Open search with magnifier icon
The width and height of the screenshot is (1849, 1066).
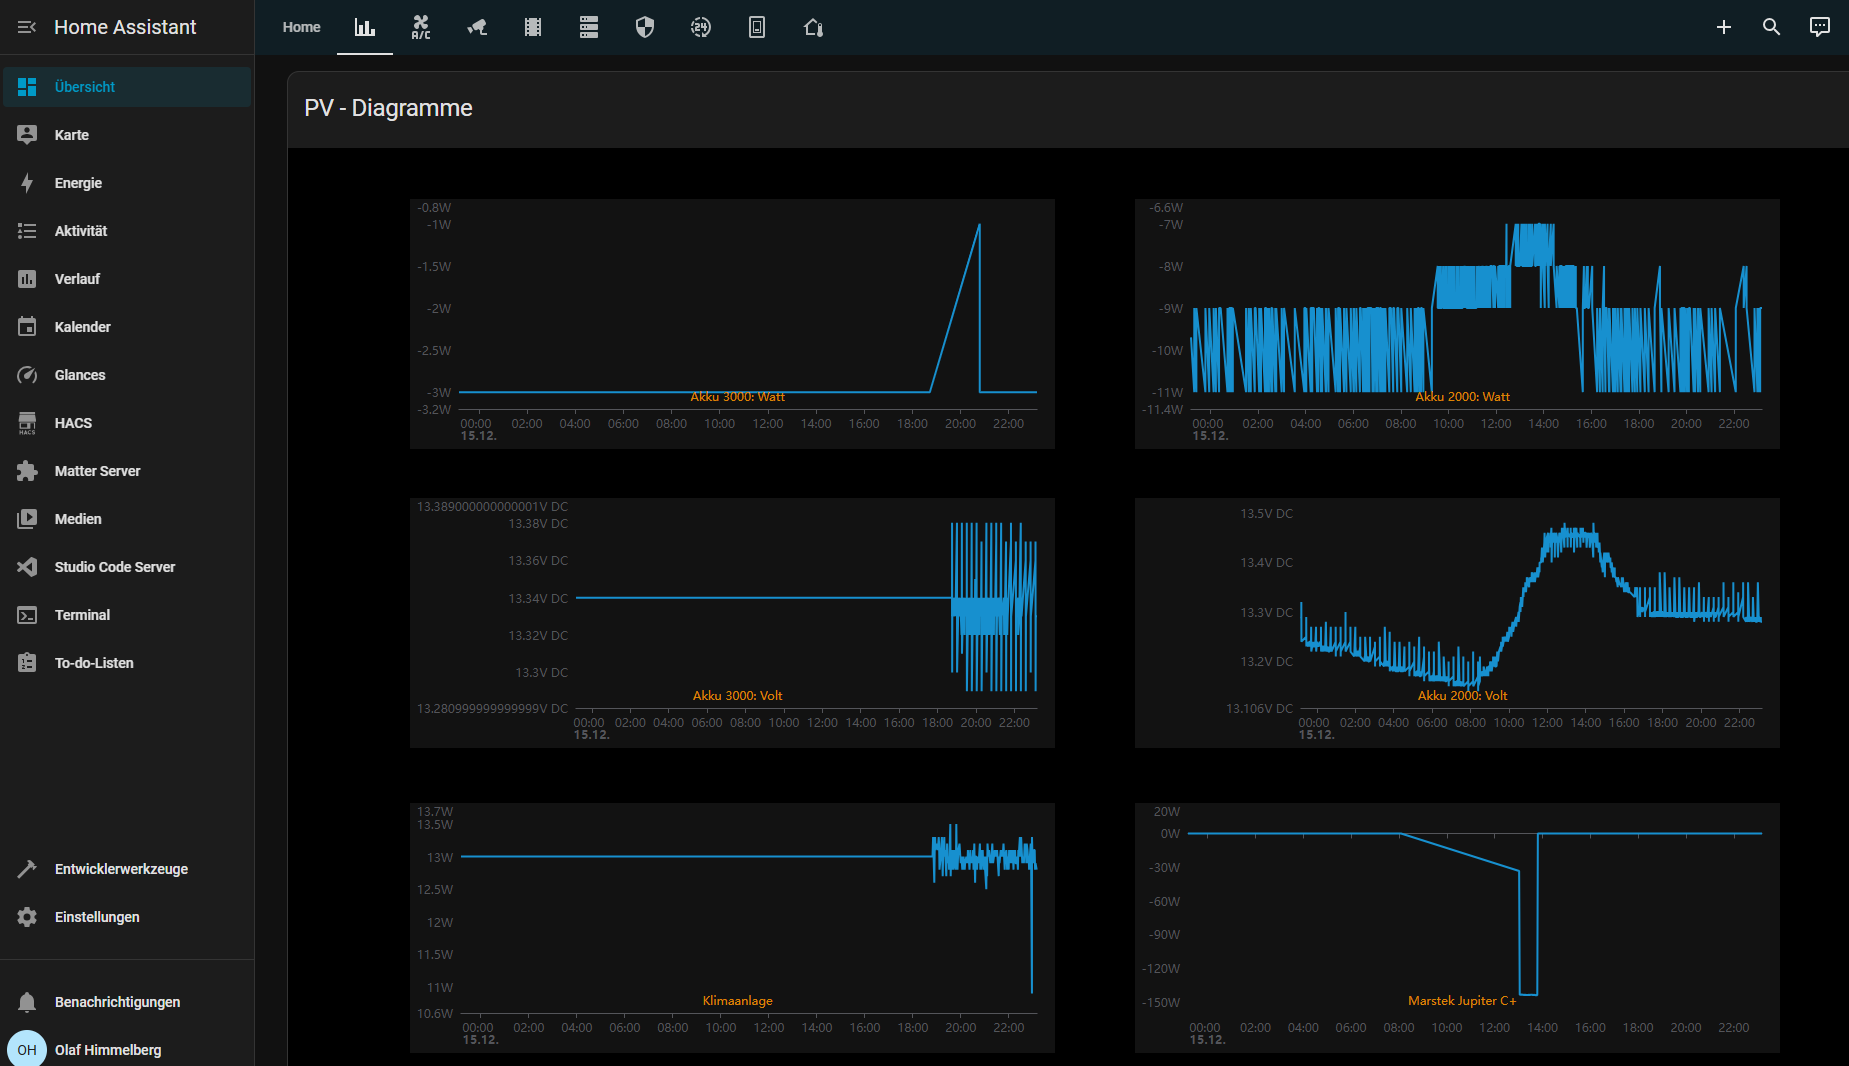pos(1771,27)
